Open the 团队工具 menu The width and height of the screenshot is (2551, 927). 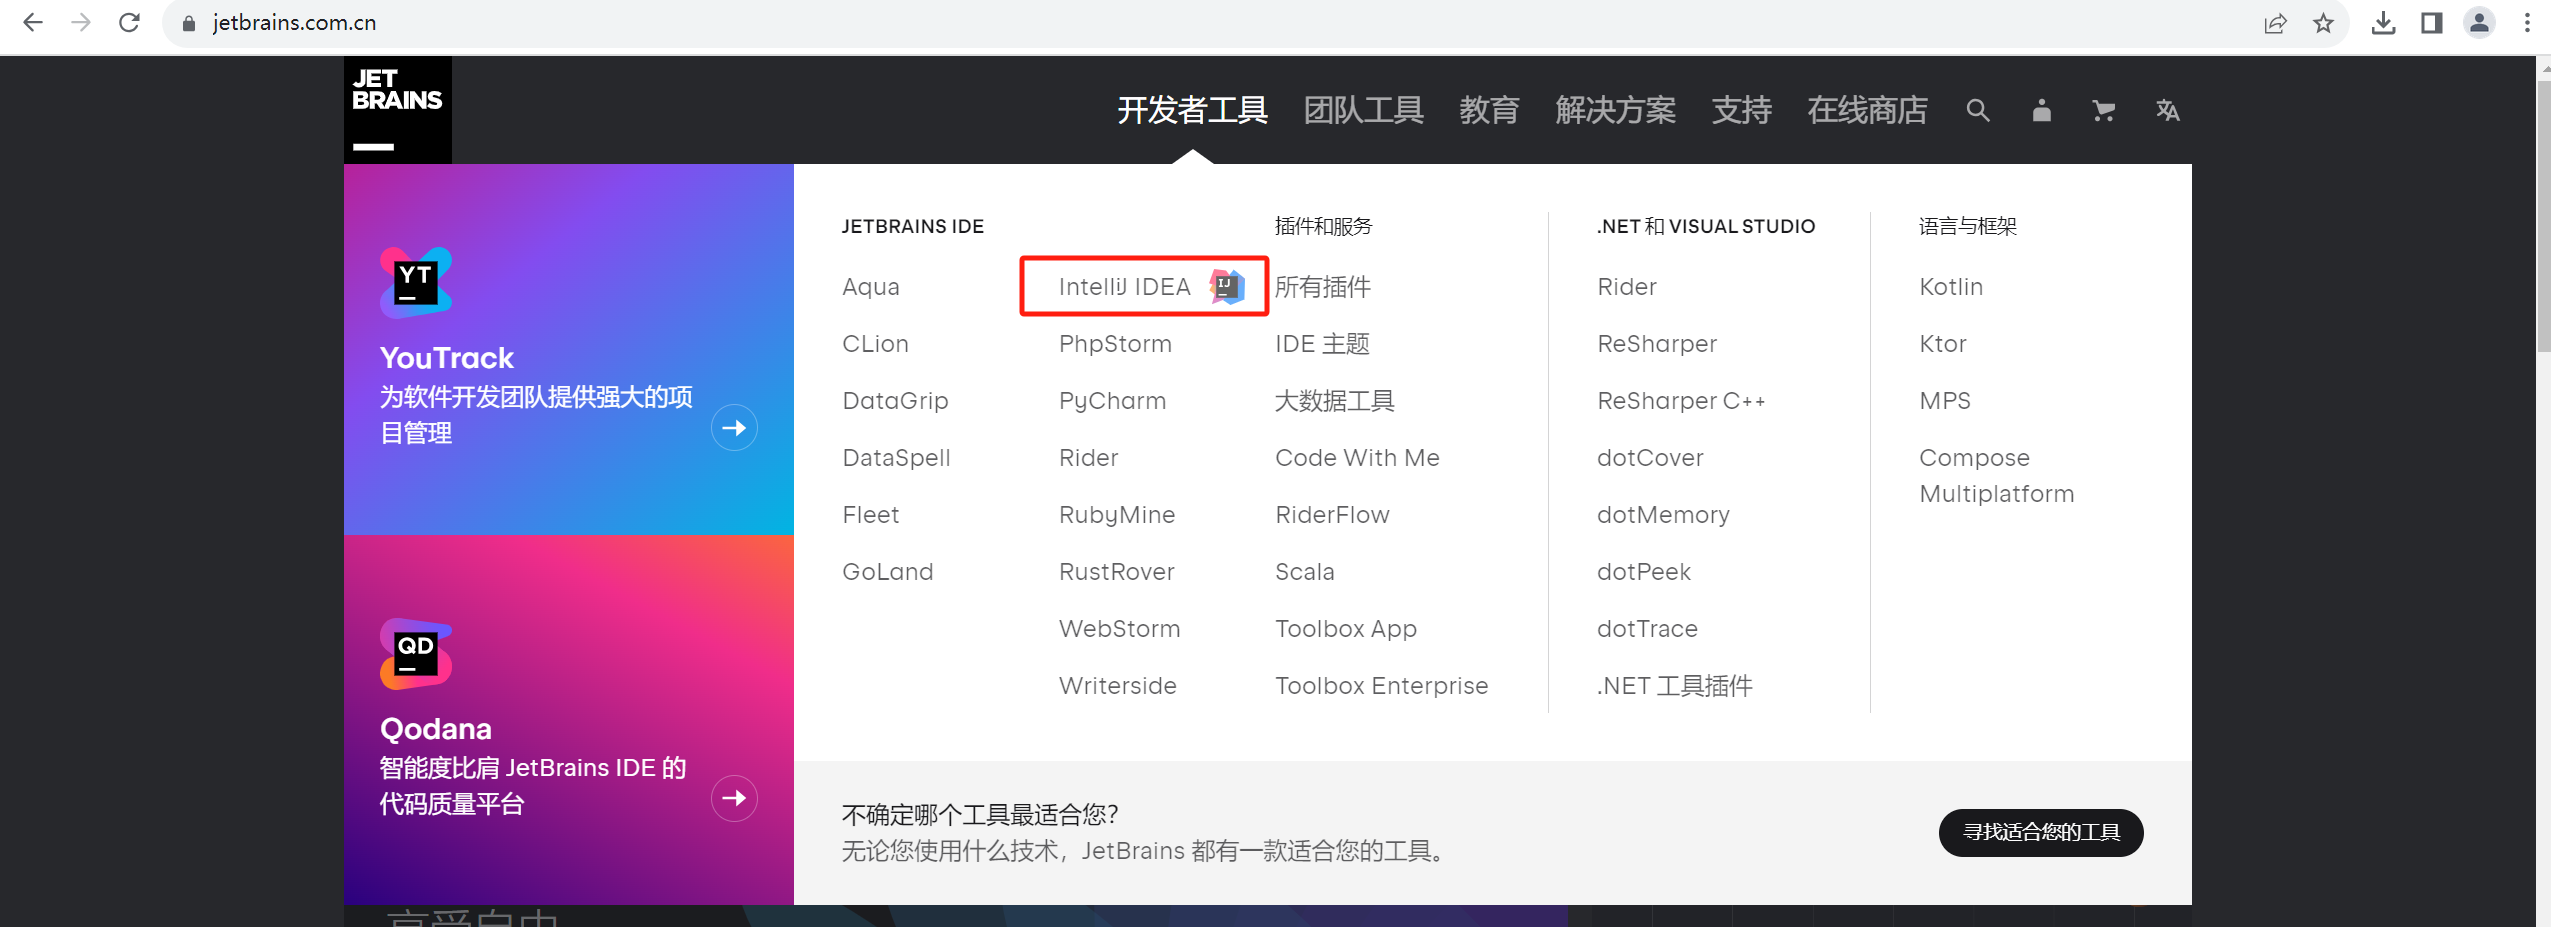[x=1363, y=110]
